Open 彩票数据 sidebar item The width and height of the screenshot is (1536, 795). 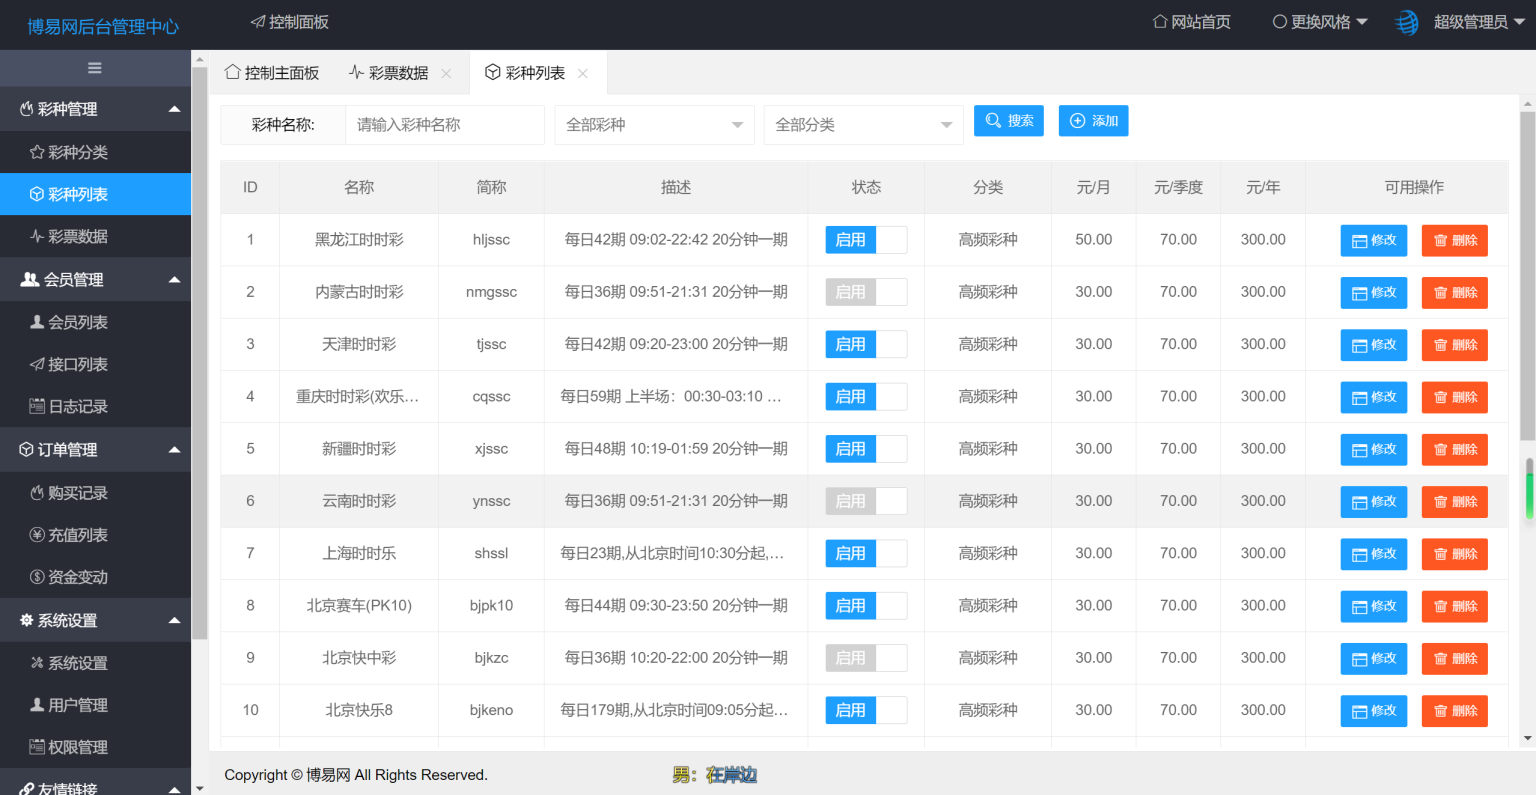pyautogui.click(x=78, y=236)
